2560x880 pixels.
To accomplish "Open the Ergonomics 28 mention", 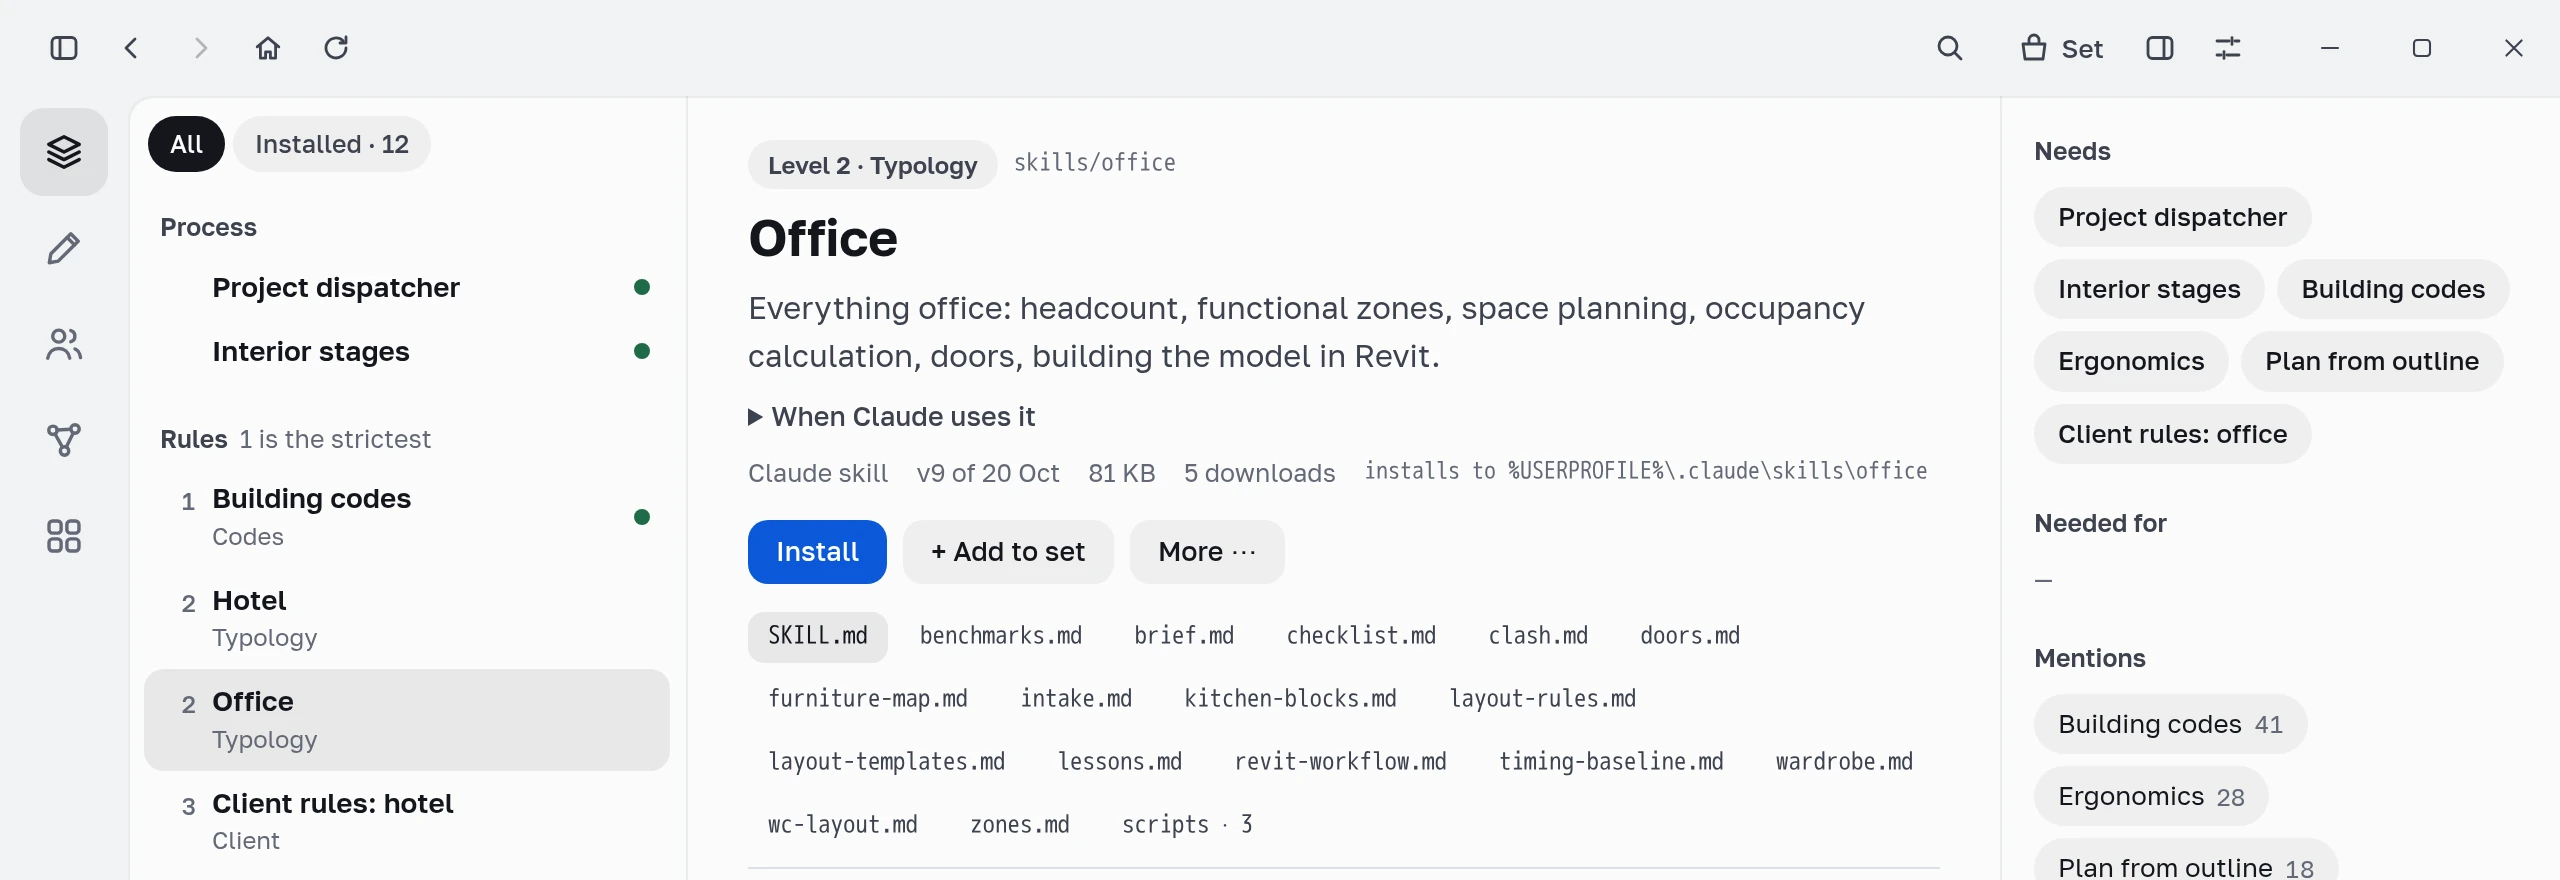I will coord(2151,796).
